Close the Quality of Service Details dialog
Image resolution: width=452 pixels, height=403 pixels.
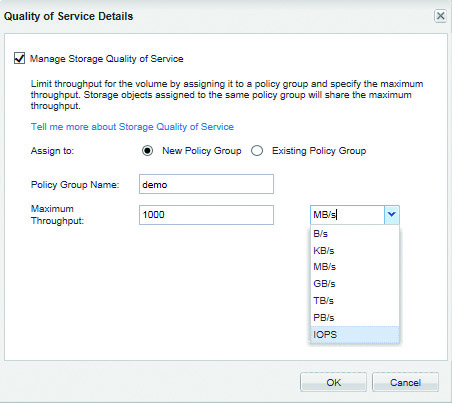tap(440, 16)
